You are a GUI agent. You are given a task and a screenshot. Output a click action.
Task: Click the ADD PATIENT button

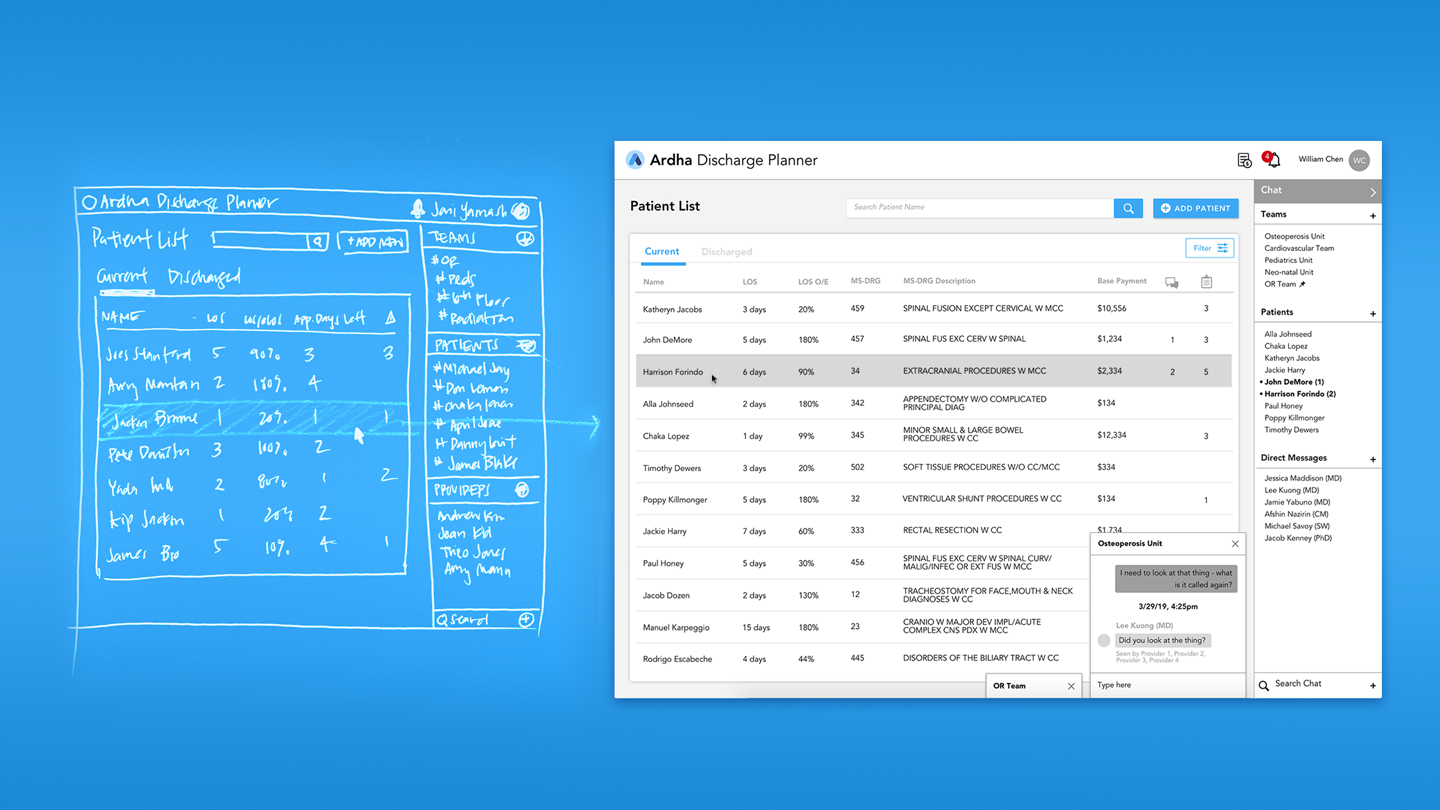1196,208
